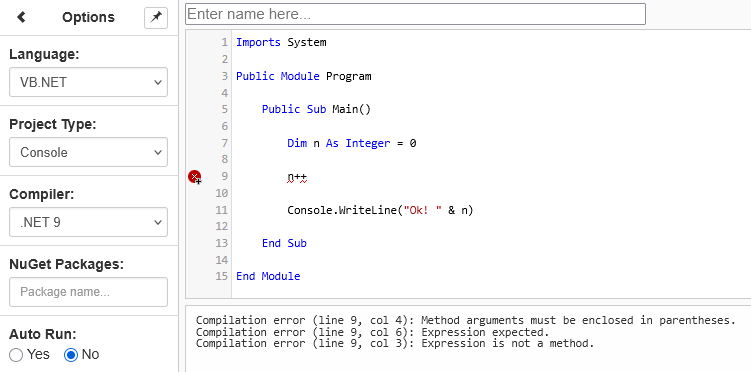Collapse the Options panel with back chevron

[x=21, y=17]
